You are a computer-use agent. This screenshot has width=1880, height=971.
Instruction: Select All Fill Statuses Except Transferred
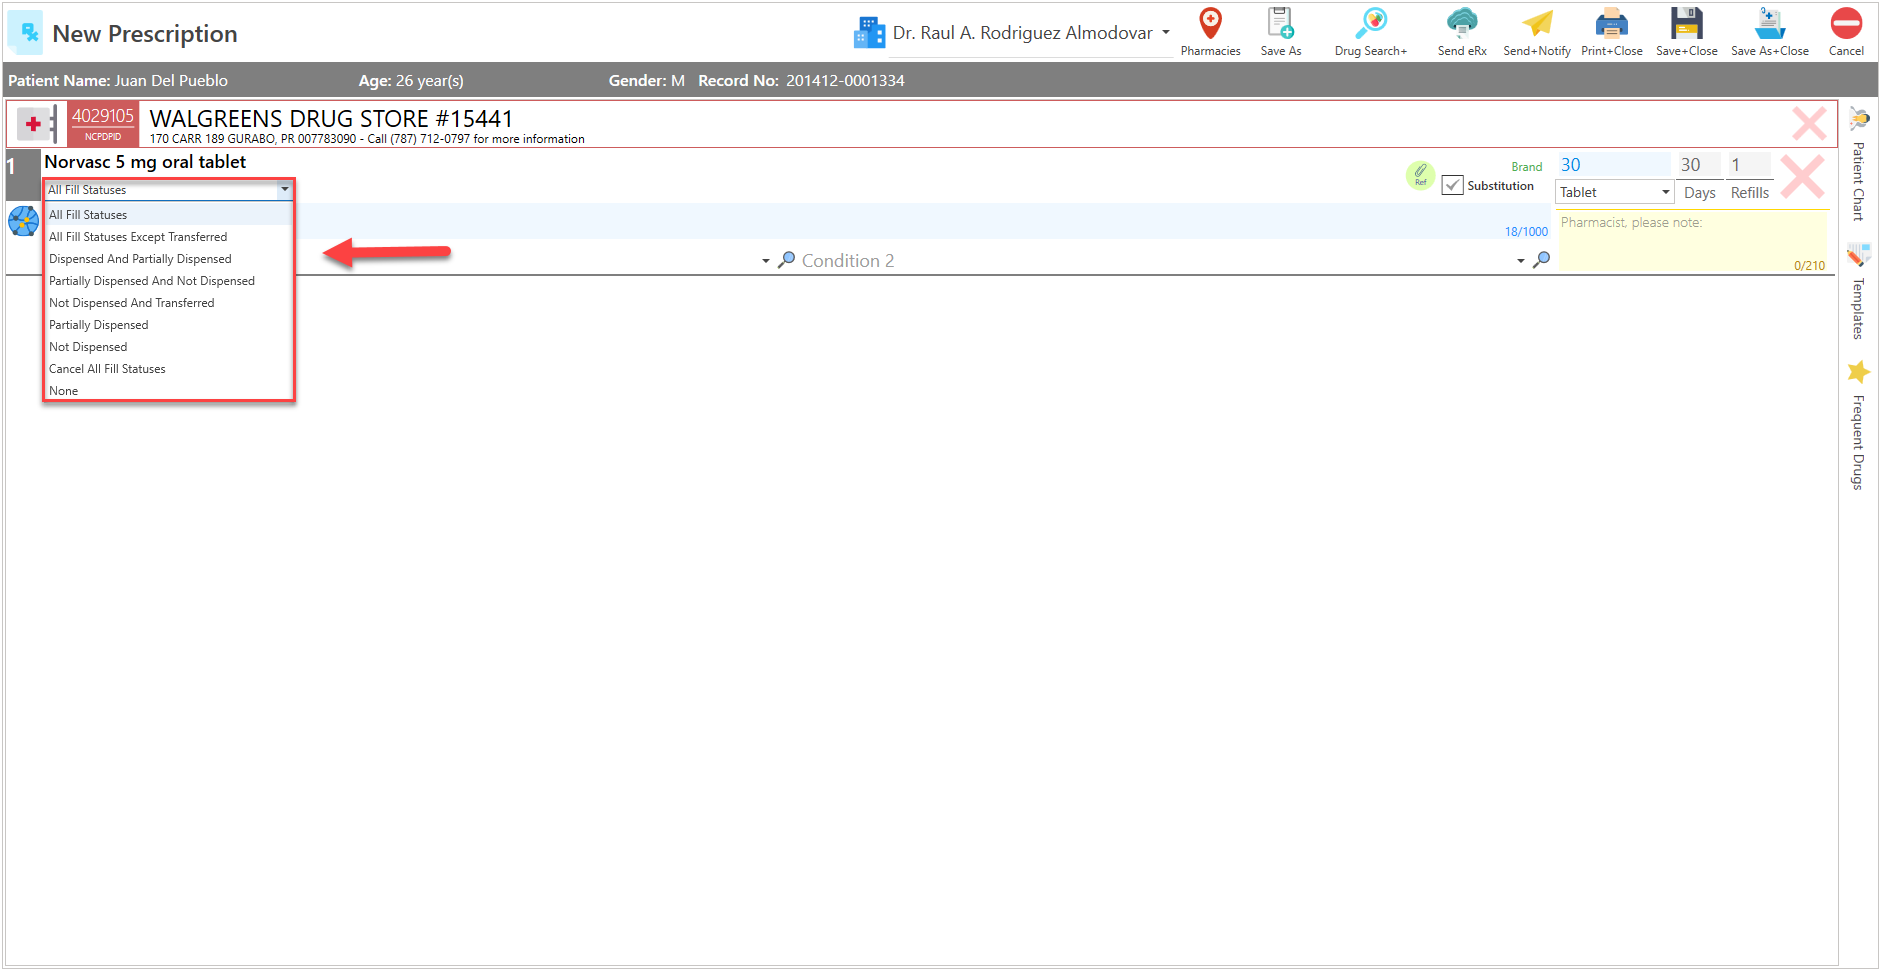coord(168,237)
